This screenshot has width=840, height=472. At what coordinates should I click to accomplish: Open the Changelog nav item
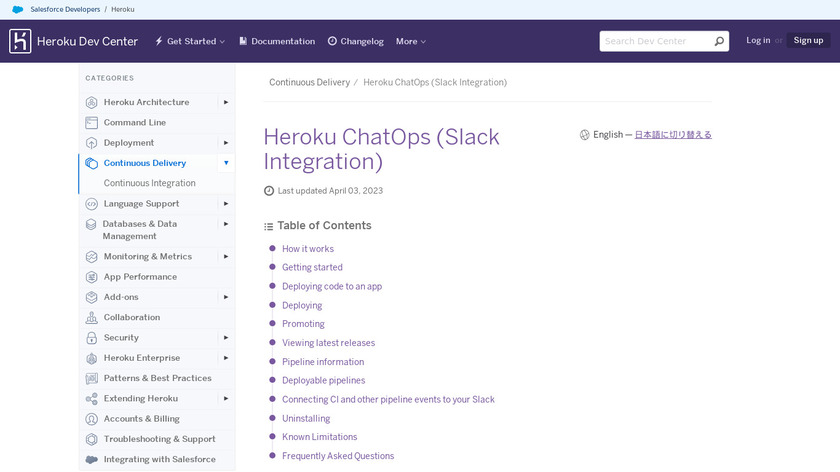point(356,41)
